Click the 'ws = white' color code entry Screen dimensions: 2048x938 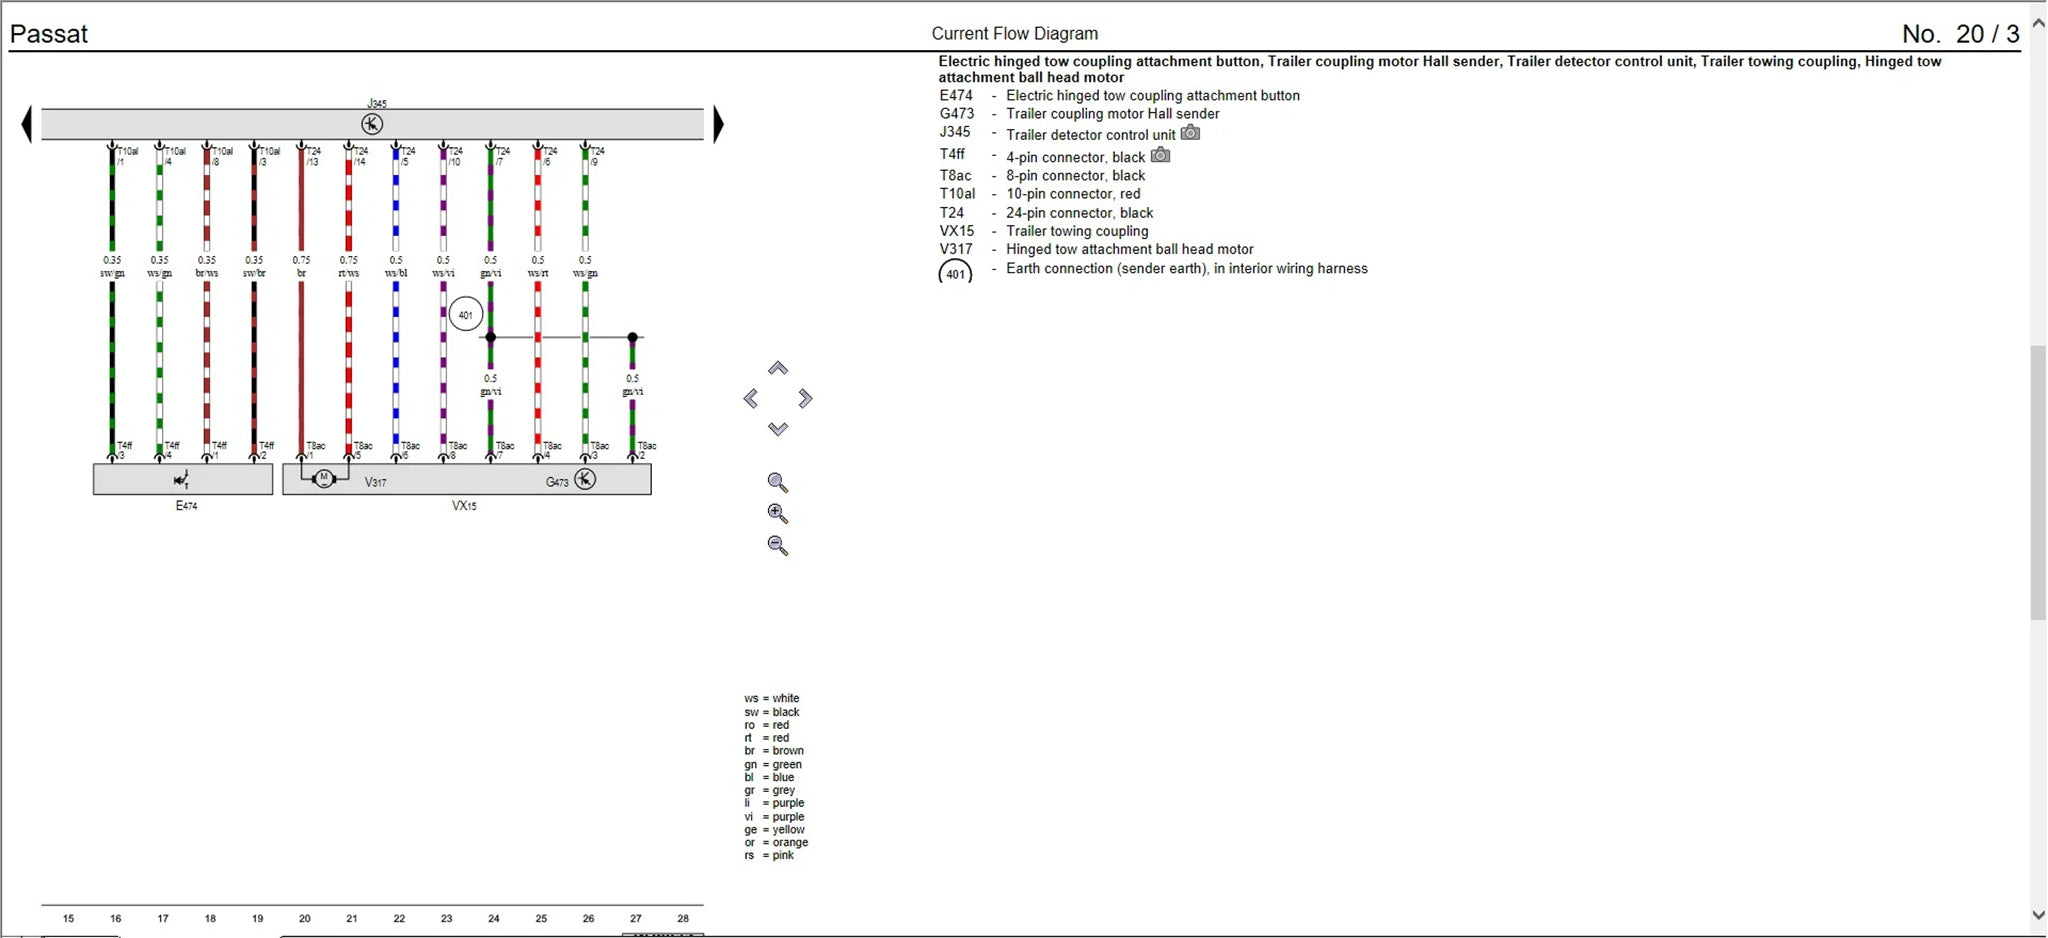772,699
